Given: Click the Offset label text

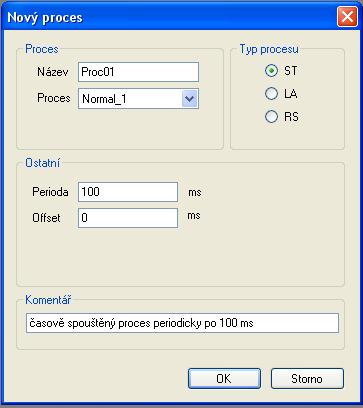Looking at the screenshot, I should point(46,218).
